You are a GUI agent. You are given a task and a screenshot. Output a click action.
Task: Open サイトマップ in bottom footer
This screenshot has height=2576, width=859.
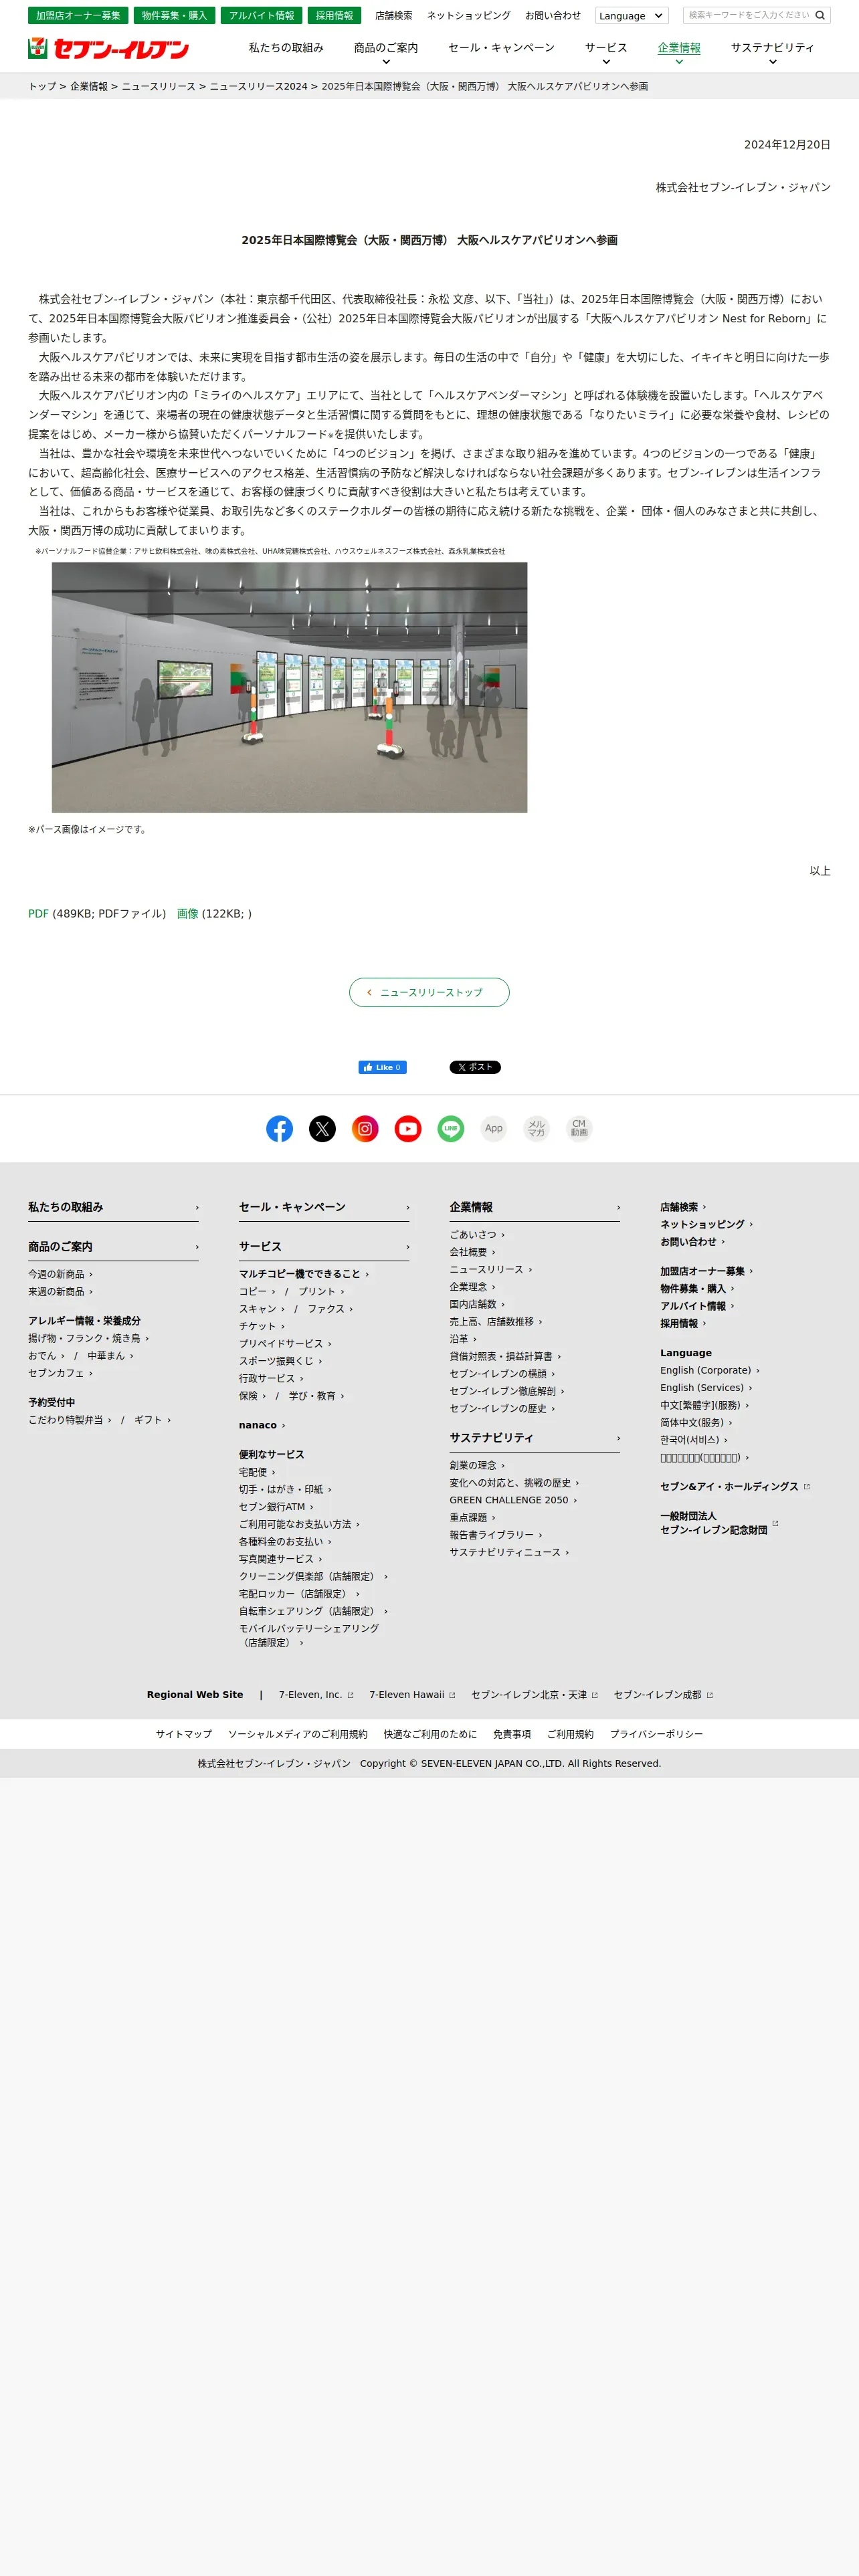[x=184, y=1734]
